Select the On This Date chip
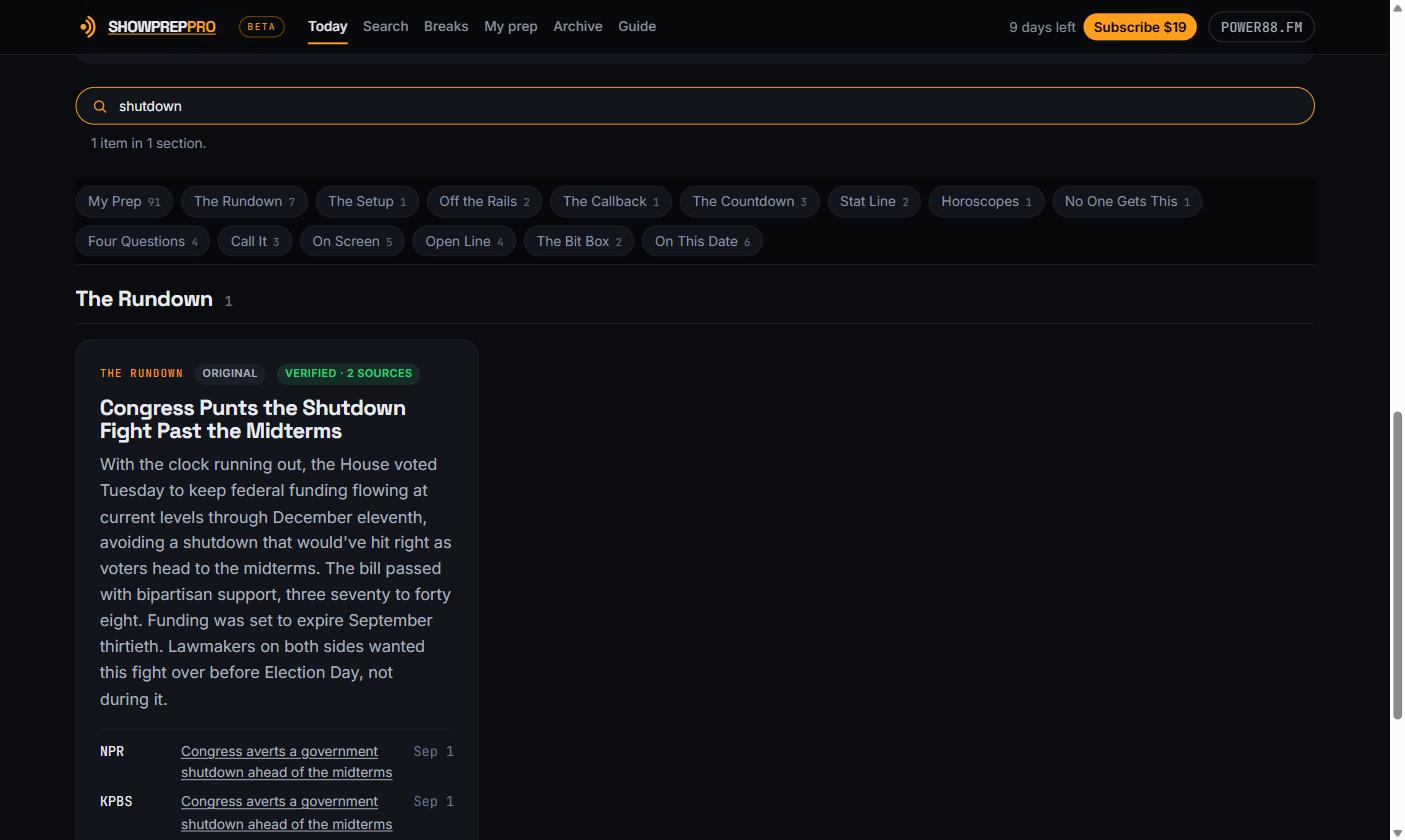Image resolution: width=1405 pixels, height=840 pixels. coord(702,241)
